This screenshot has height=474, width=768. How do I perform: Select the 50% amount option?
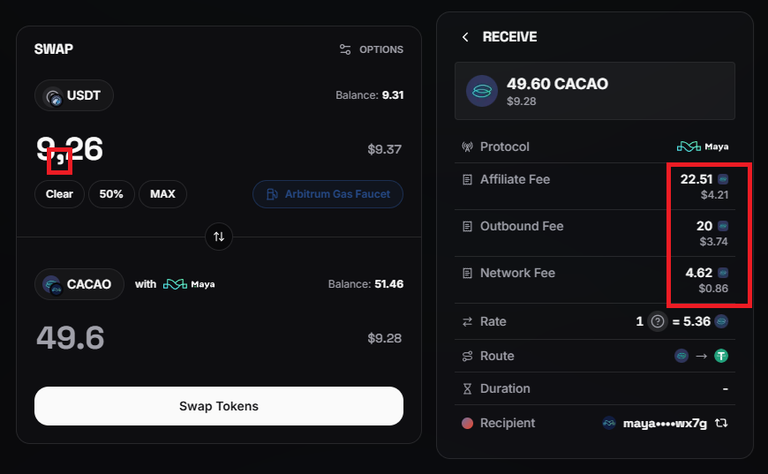click(x=111, y=194)
